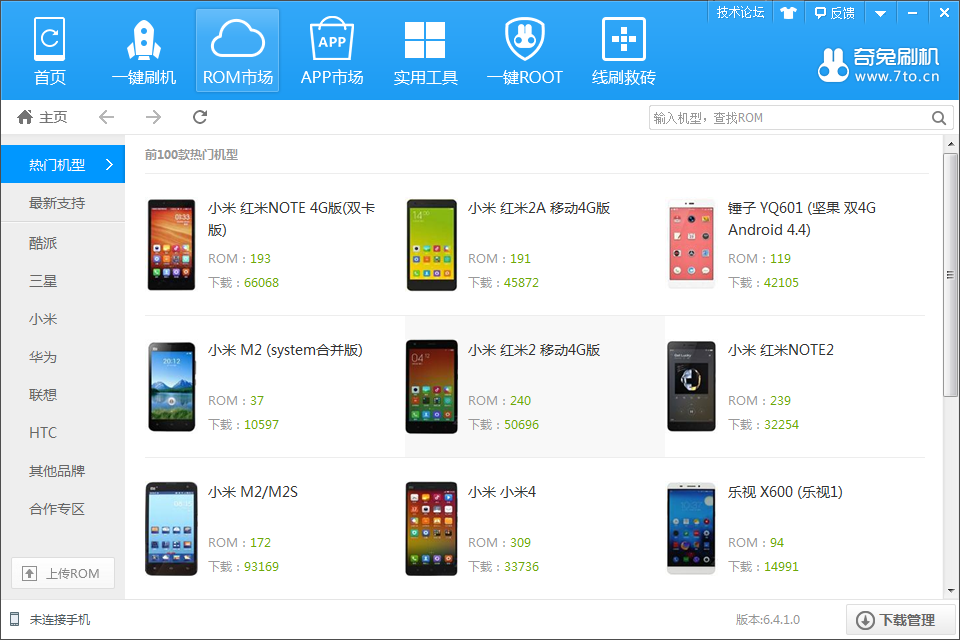Image resolution: width=960 pixels, height=640 pixels.
Task: Select 华为 in the brand sidebar
Action: pos(43,357)
